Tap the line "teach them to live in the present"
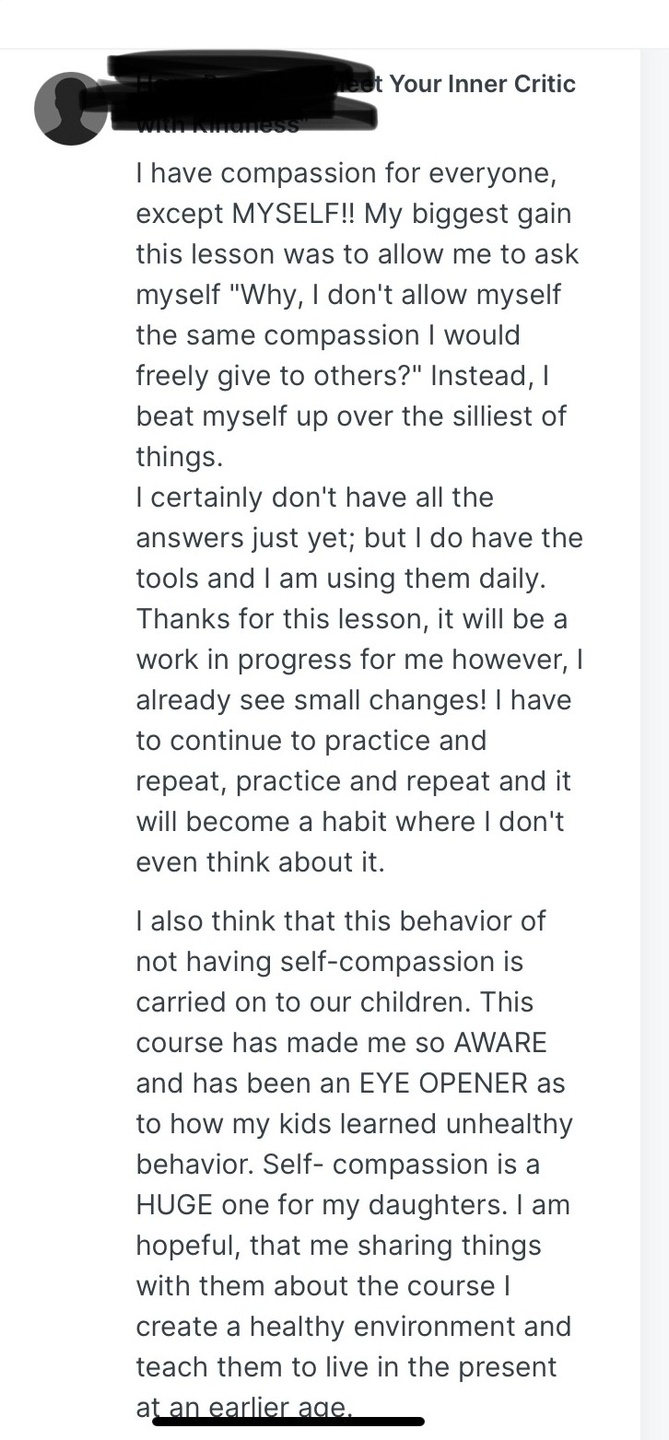The height and width of the screenshot is (1440, 669). (x=346, y=1367)
